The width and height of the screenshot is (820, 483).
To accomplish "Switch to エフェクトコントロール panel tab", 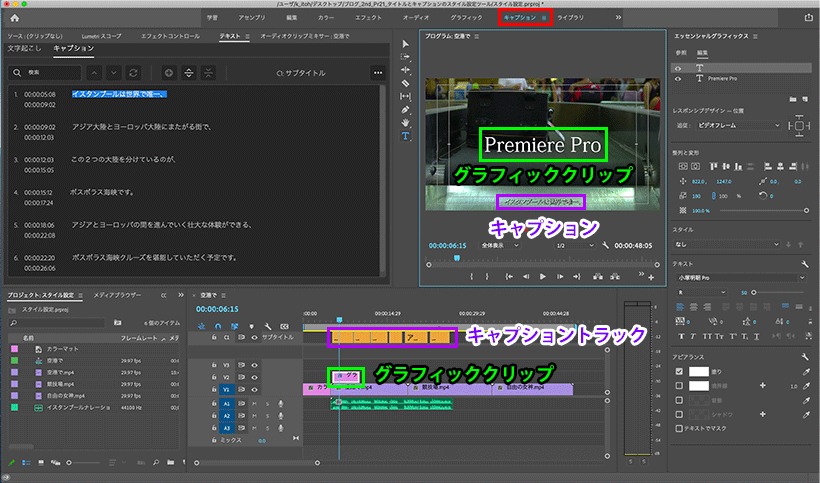I will point(170,36).
